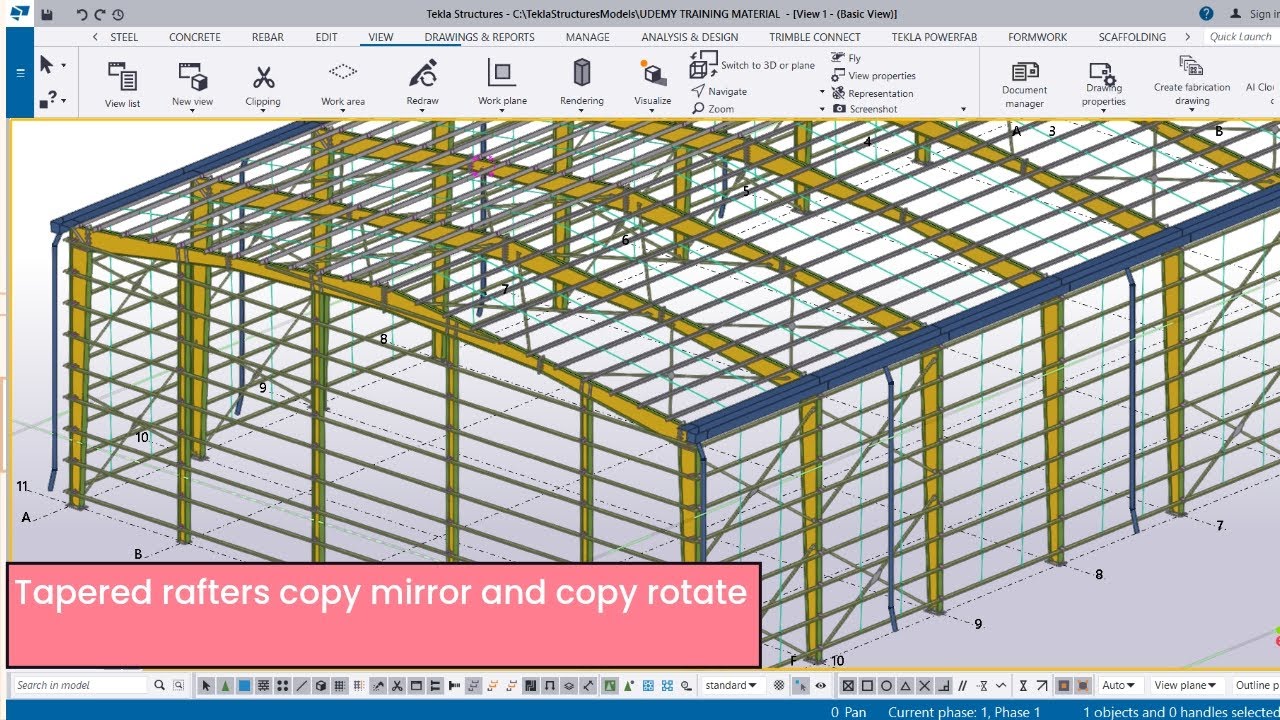This screenshot has width=1280, height=720.
Task: Open the View plane dropdown
Action: pos(1185,685)
